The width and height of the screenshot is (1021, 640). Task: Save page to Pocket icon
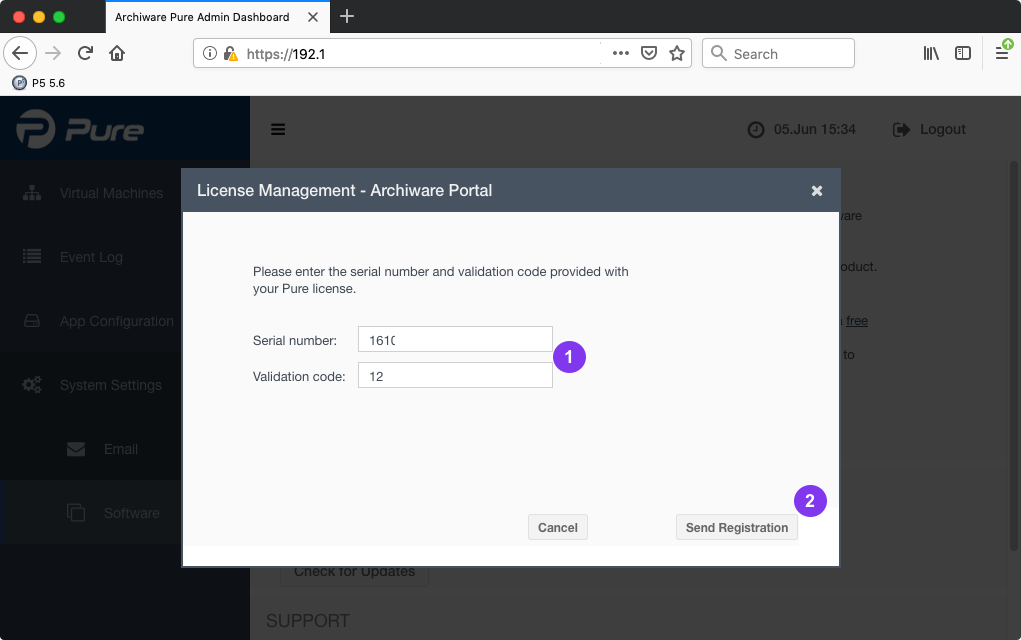pyautogui.click(x=649, y=54)
